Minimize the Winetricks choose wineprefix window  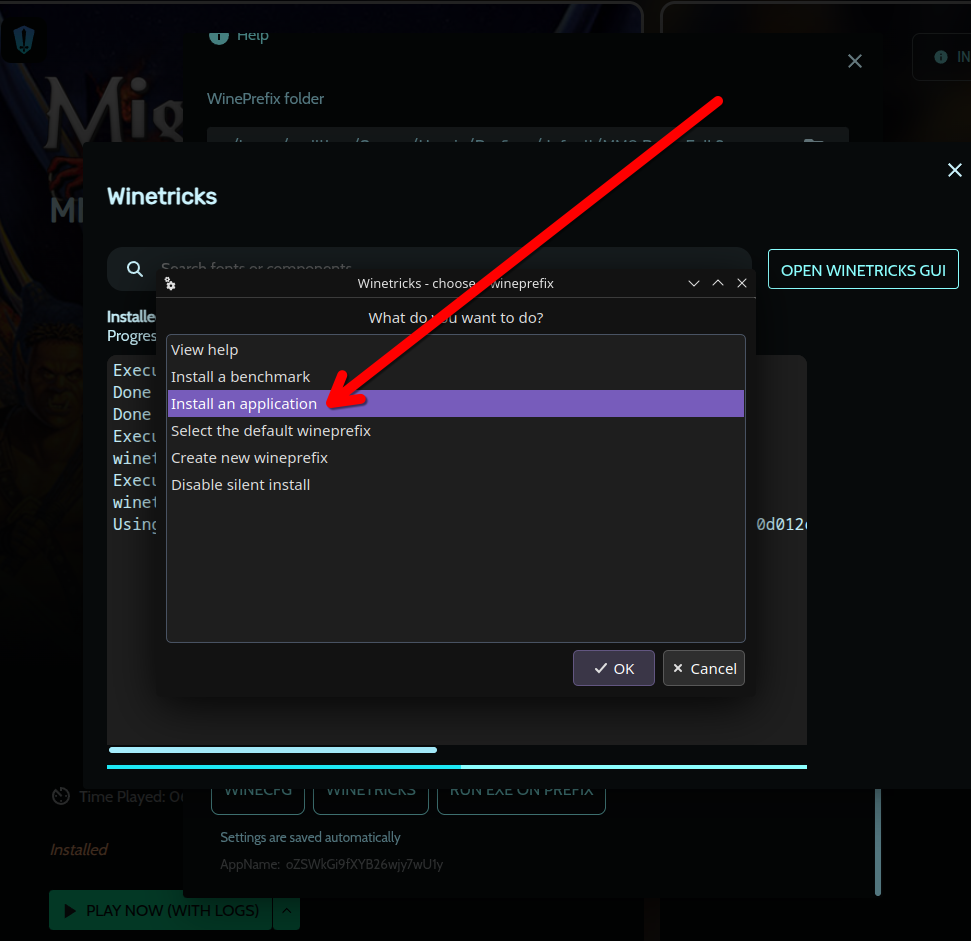(x=694, y=283)
